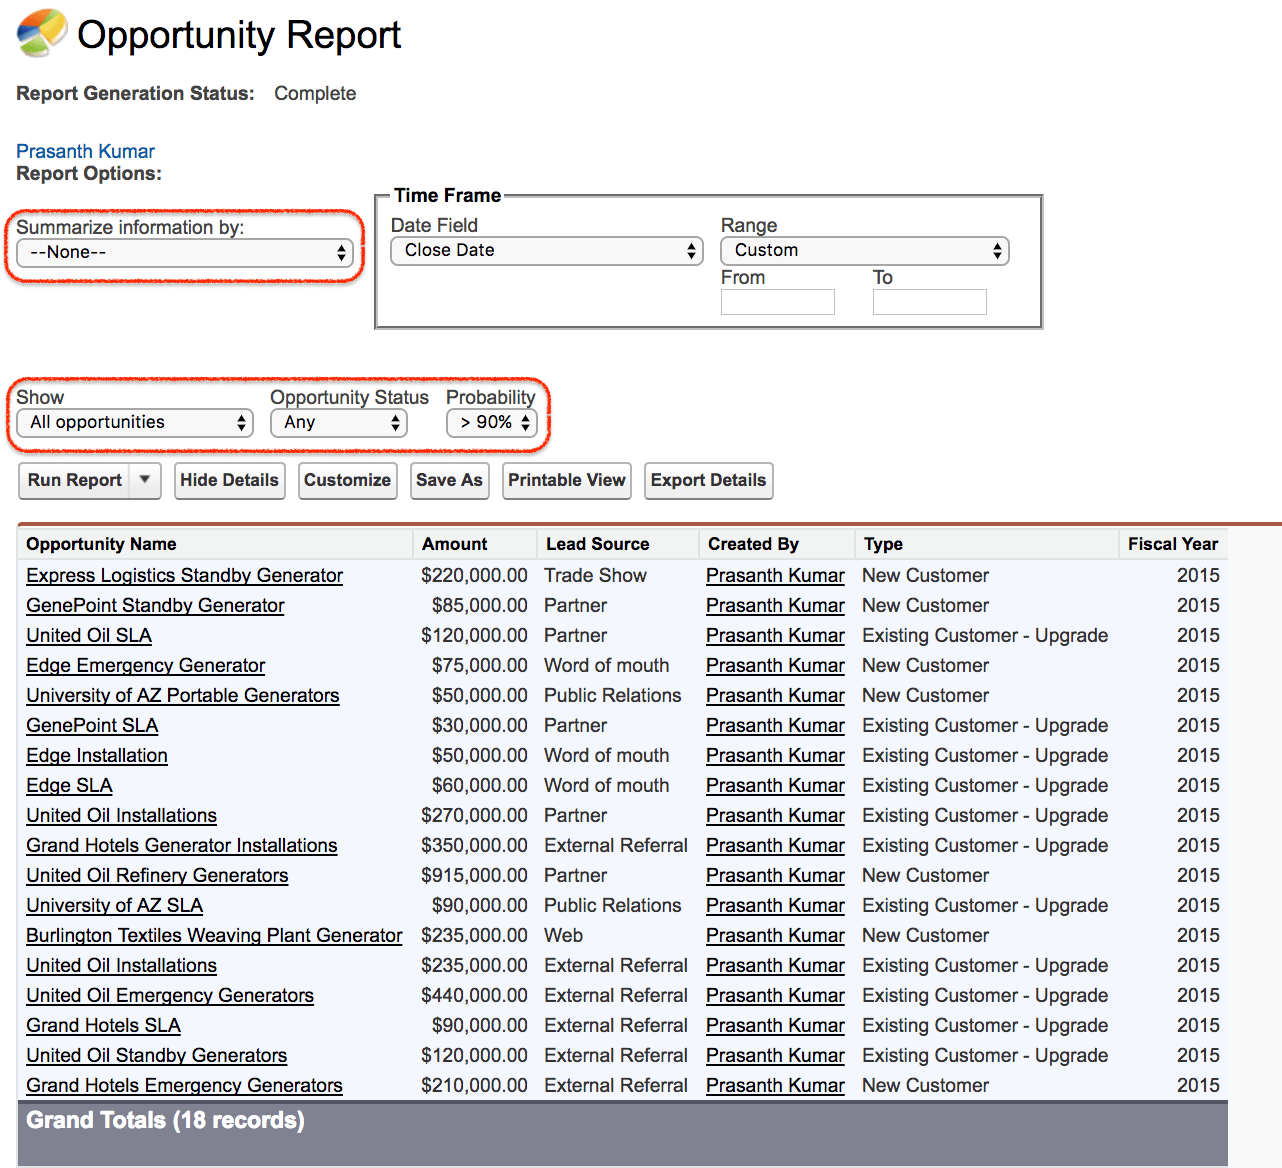The width and height of the screenshot is (1282, 1168).
Task: Click the To date input field
Action: (930, 302)
